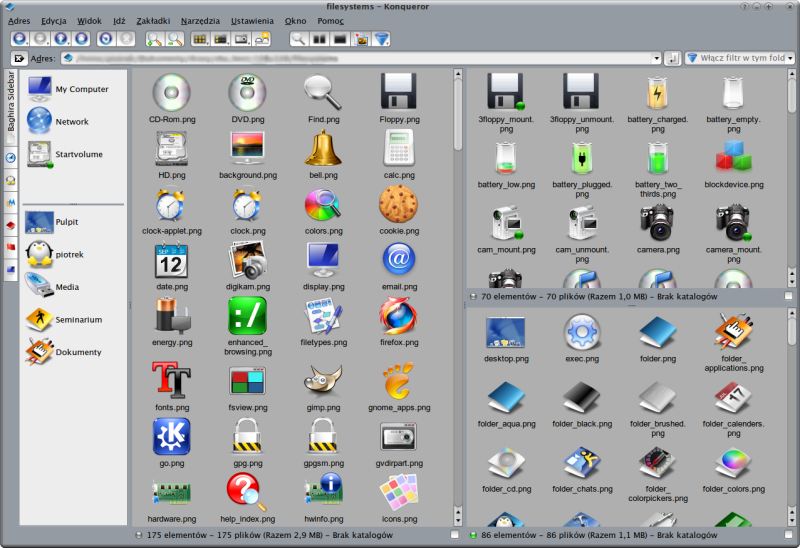Open the Narzędzia menu
Viewport: 800px width, 548px height.
(200, 21)
